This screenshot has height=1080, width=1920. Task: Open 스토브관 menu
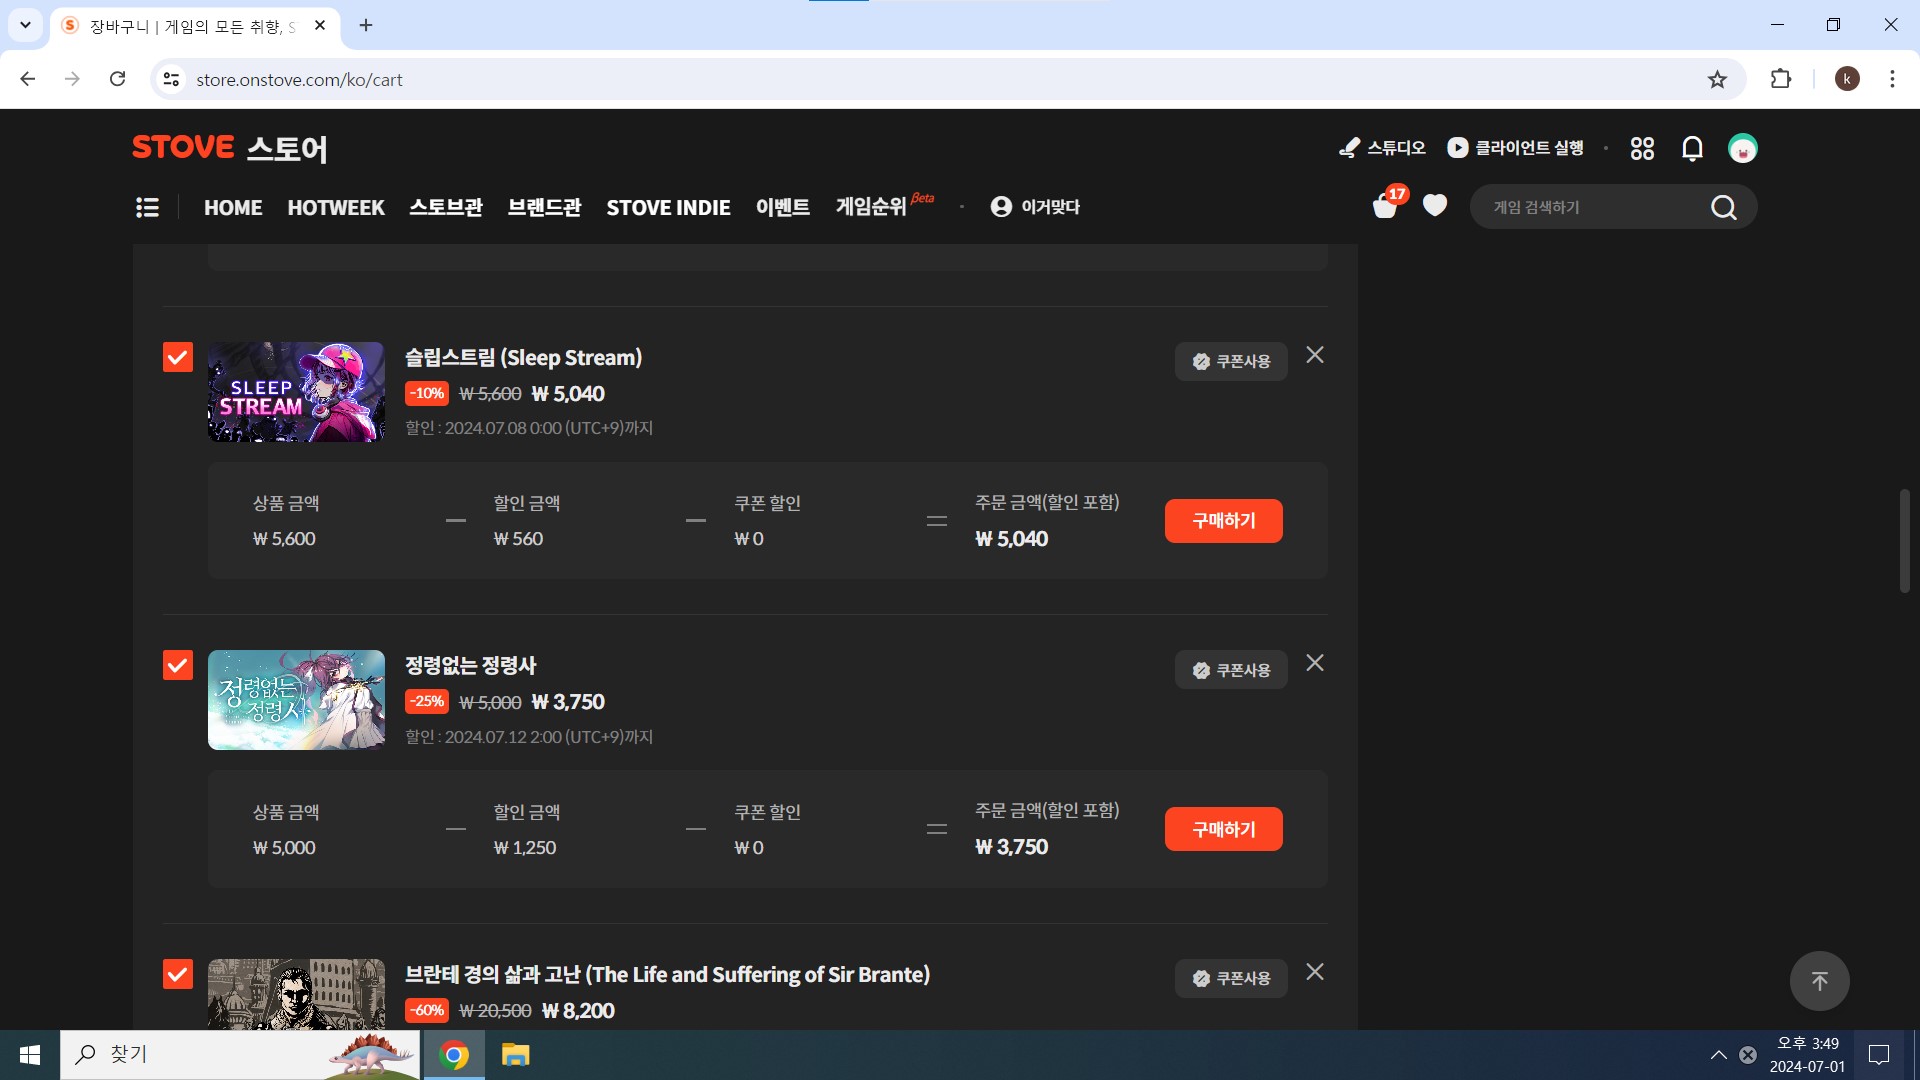pos(446,207)
